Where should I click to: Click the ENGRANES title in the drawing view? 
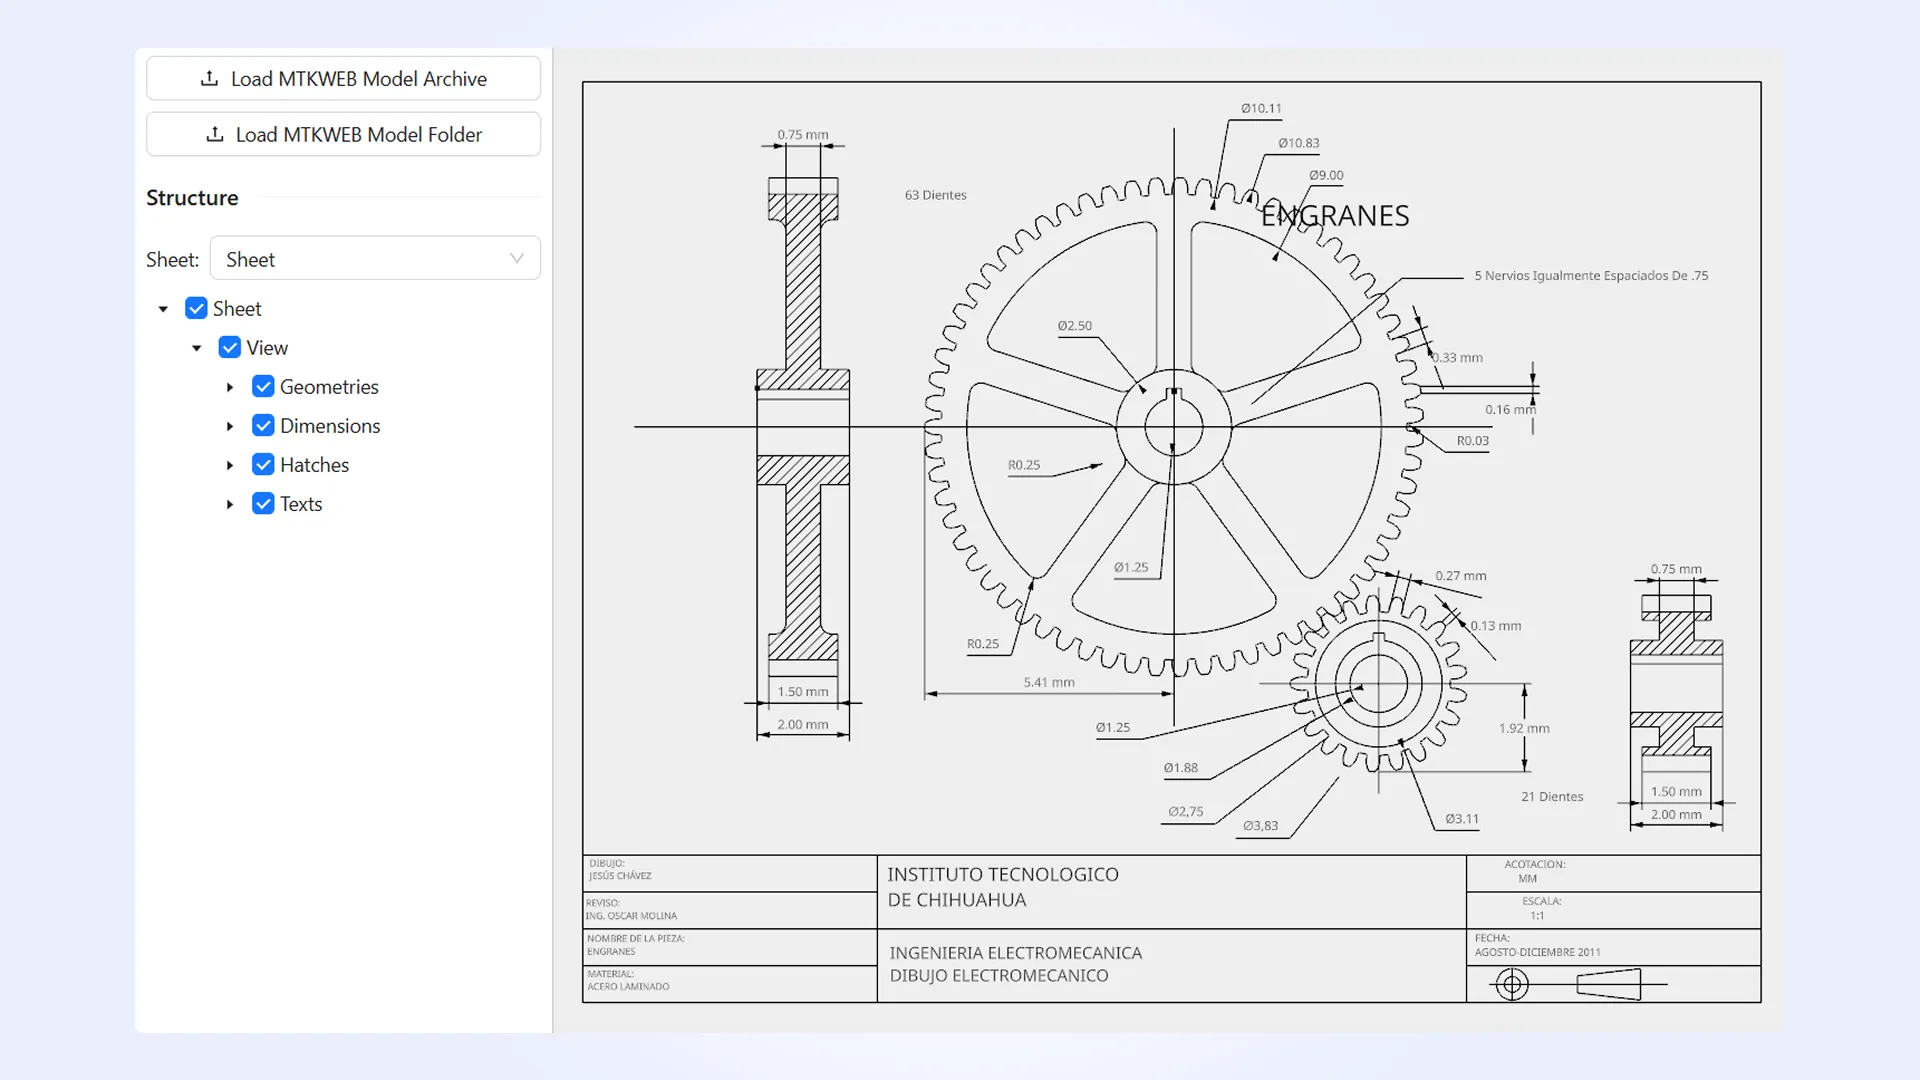tap(1336, 214)
